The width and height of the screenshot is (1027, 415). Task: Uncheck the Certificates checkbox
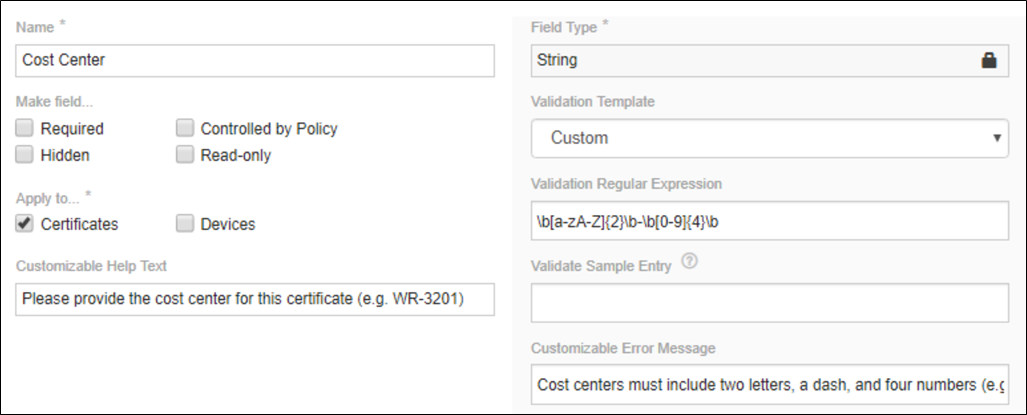point(25,224)
